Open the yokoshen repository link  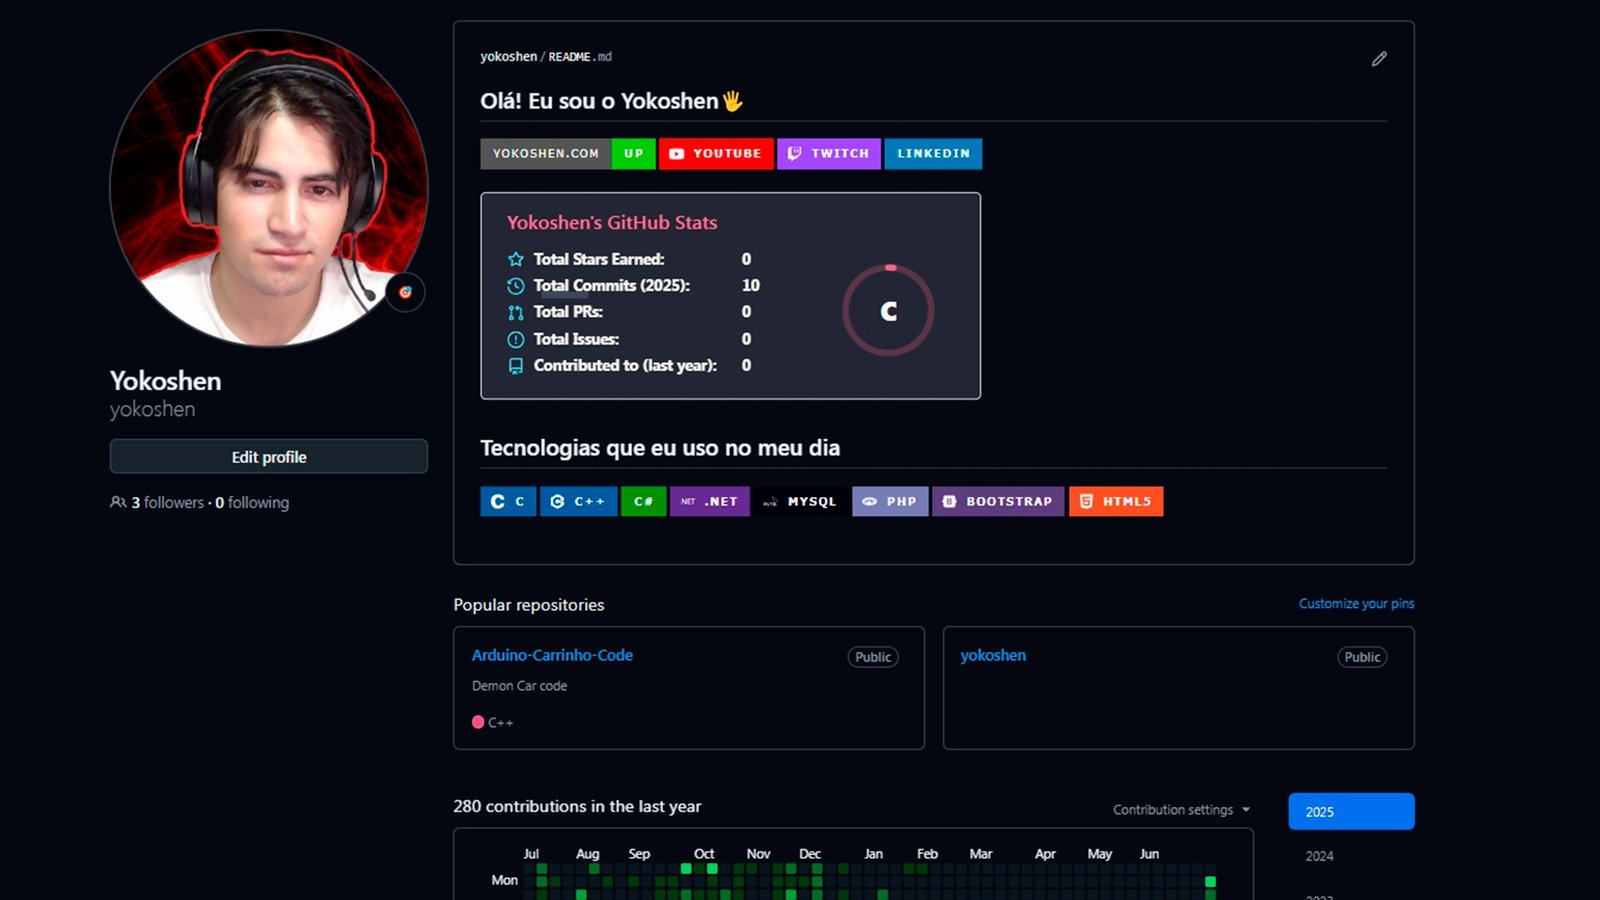[x=993, y=656]
